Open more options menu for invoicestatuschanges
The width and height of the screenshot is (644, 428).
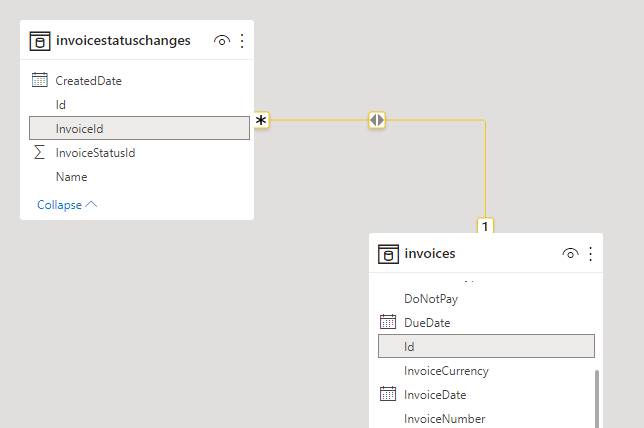pyautogui.click(x=241, y=41)
